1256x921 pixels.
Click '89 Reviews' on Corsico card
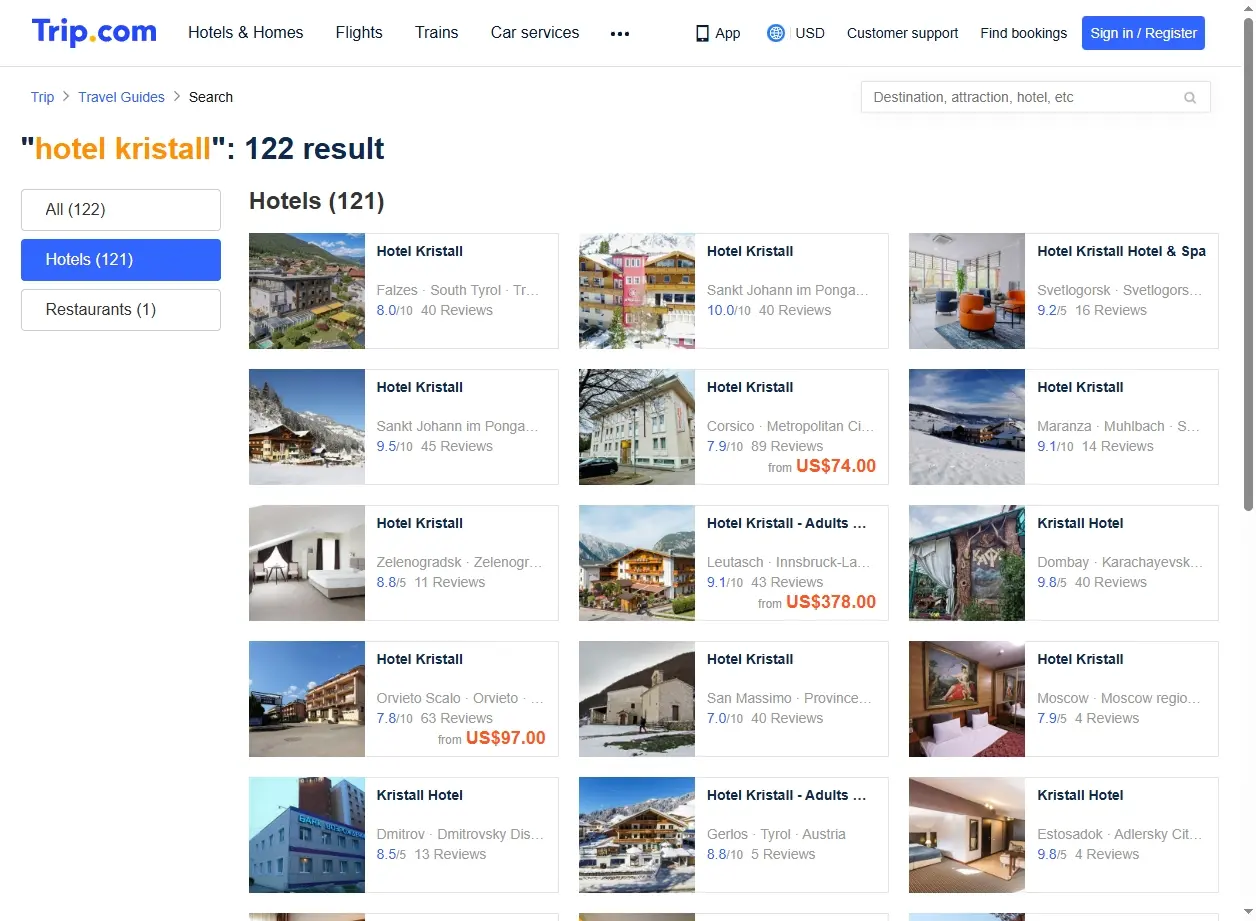coord(787,446)
